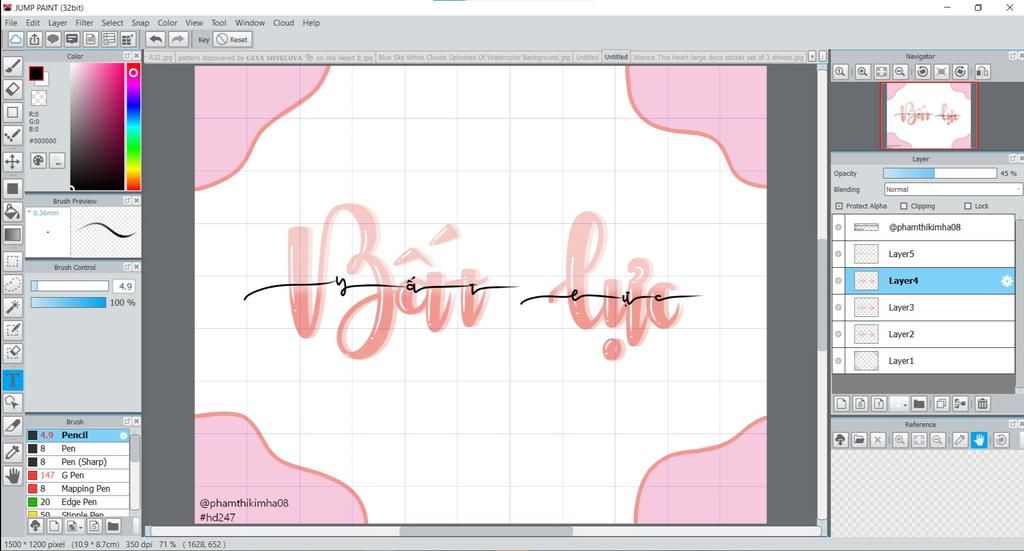Open add-layer type dropdown in Layer panel
1024x551 pixels.
899,403
